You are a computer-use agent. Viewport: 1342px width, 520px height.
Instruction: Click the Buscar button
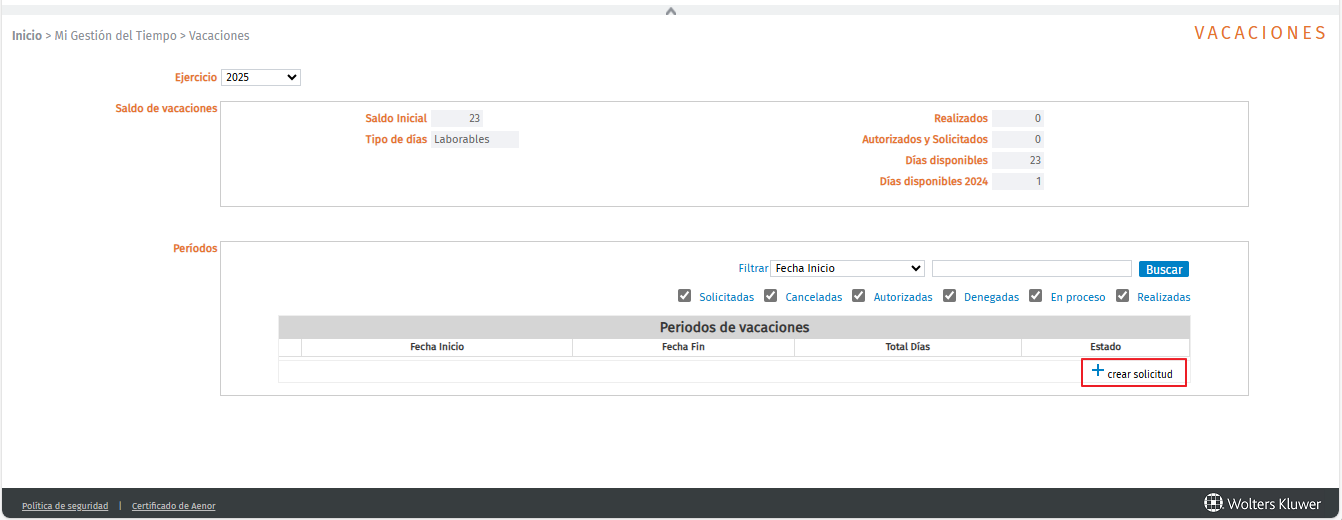(x=1164, y=269)
